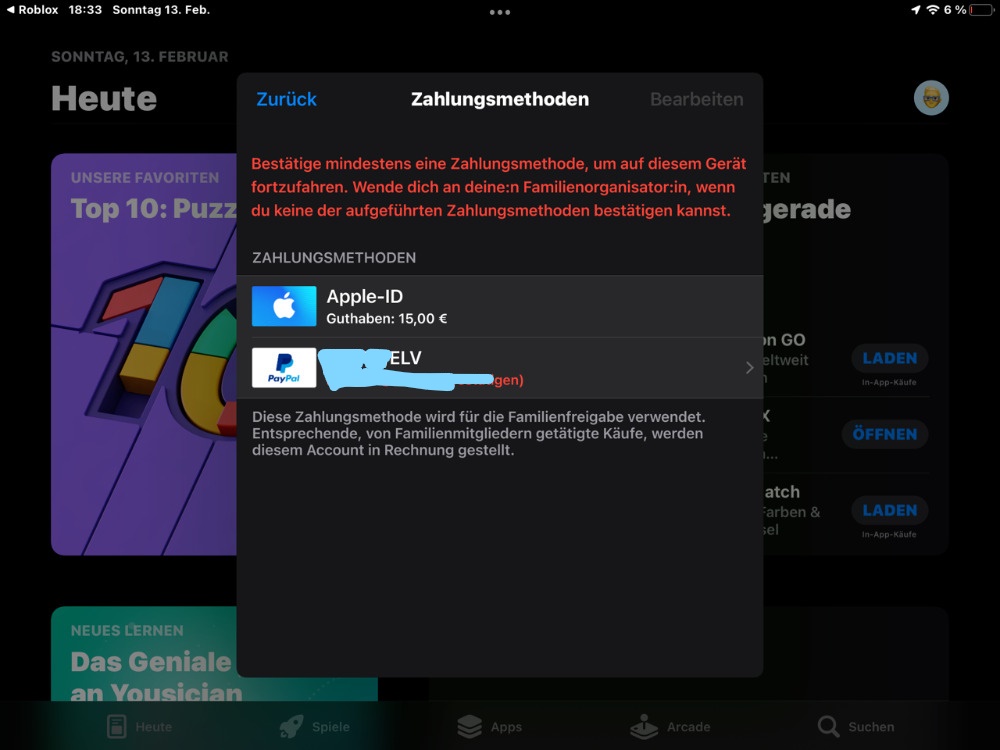The image size is (1000, 750).
Task: Open the Apple-ID Guthaben row
Action: click(x=500, y=306)
